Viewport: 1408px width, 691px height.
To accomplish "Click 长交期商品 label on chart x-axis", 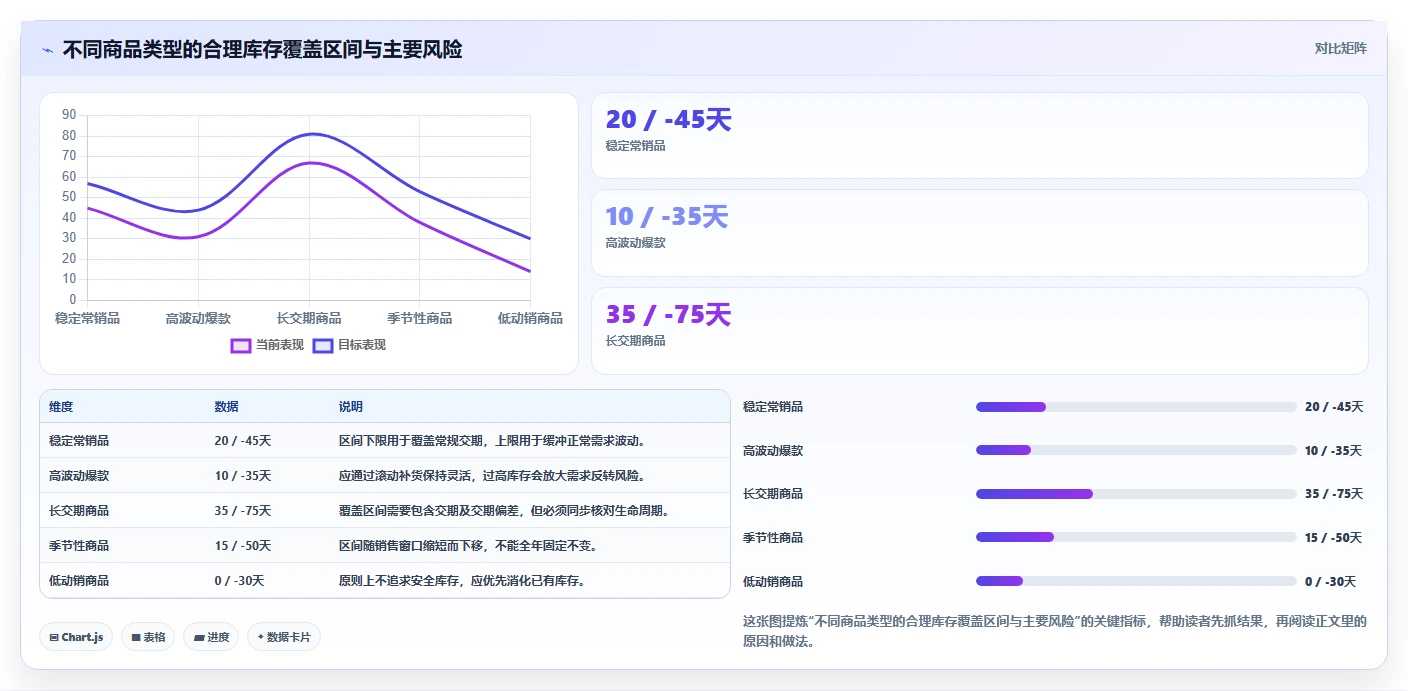I will pos(309,318).
